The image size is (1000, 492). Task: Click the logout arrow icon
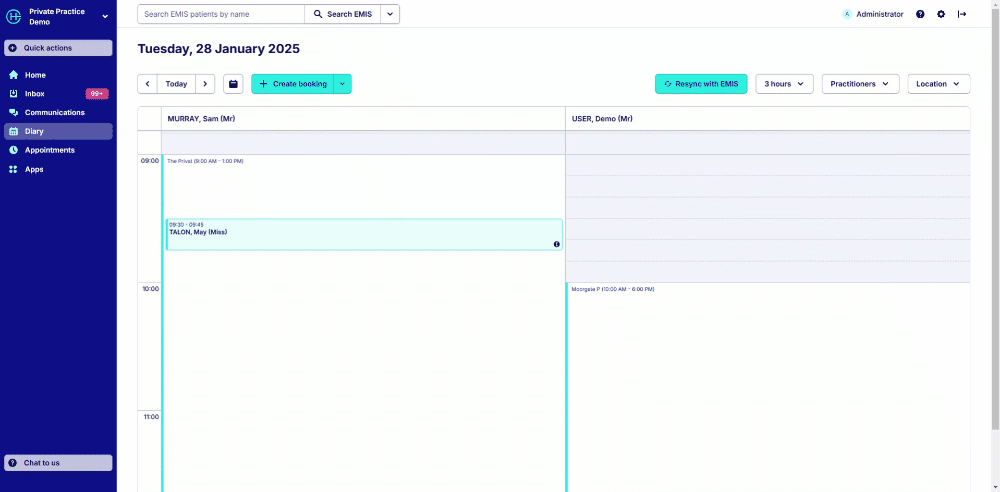(962, 14)
